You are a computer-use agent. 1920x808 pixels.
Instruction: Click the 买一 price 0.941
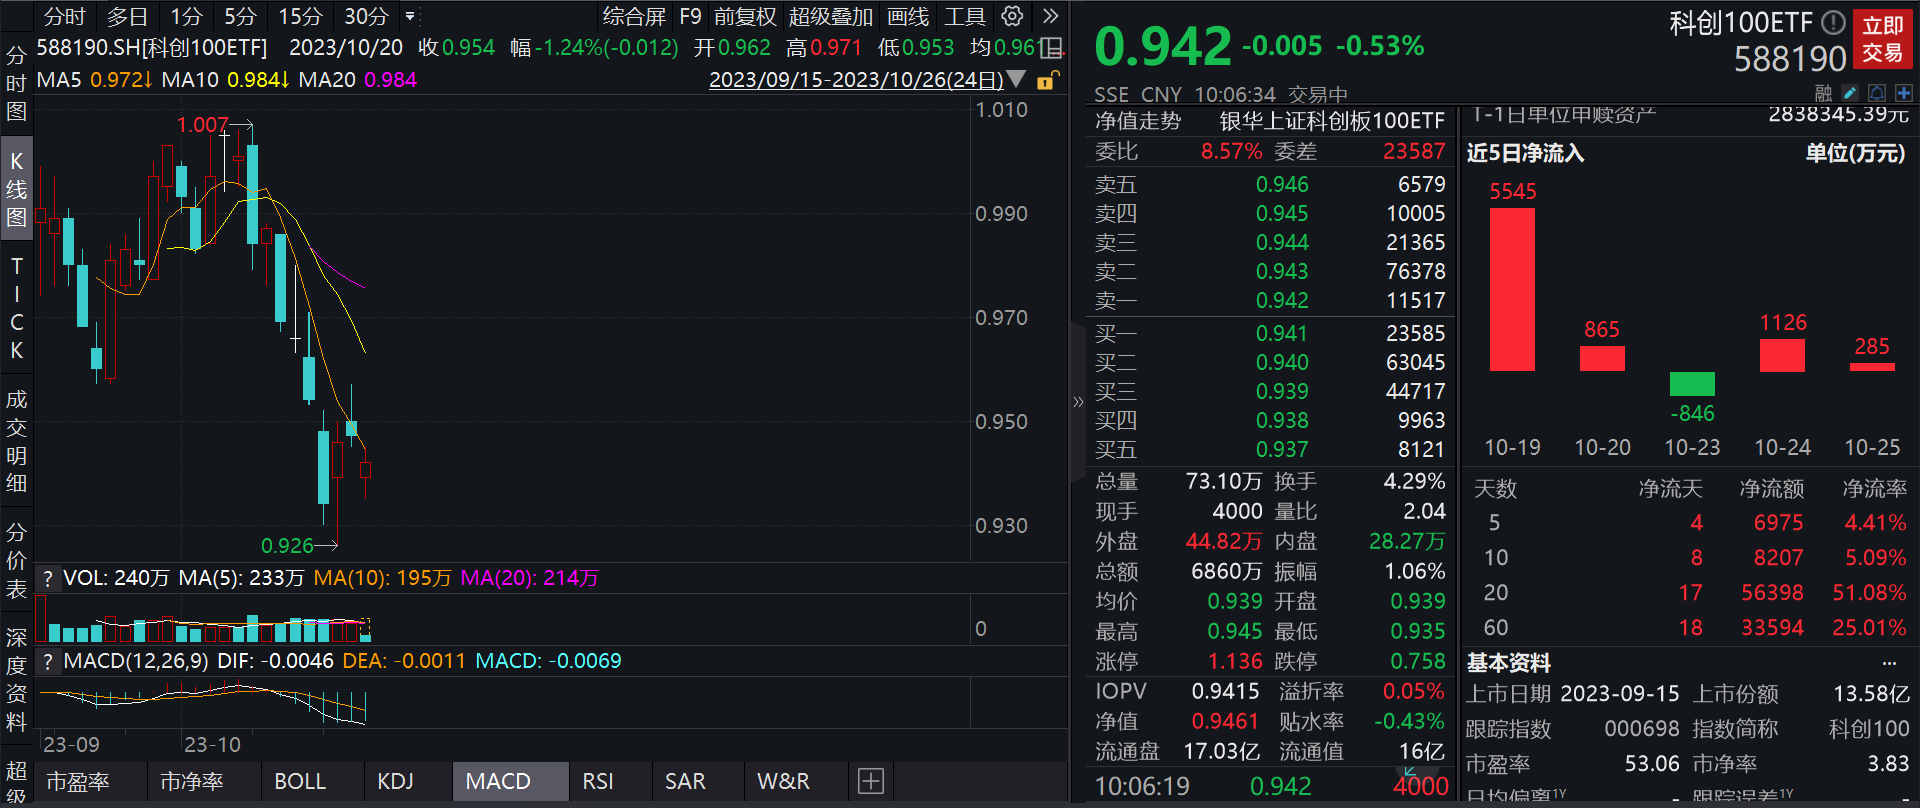1282,333
